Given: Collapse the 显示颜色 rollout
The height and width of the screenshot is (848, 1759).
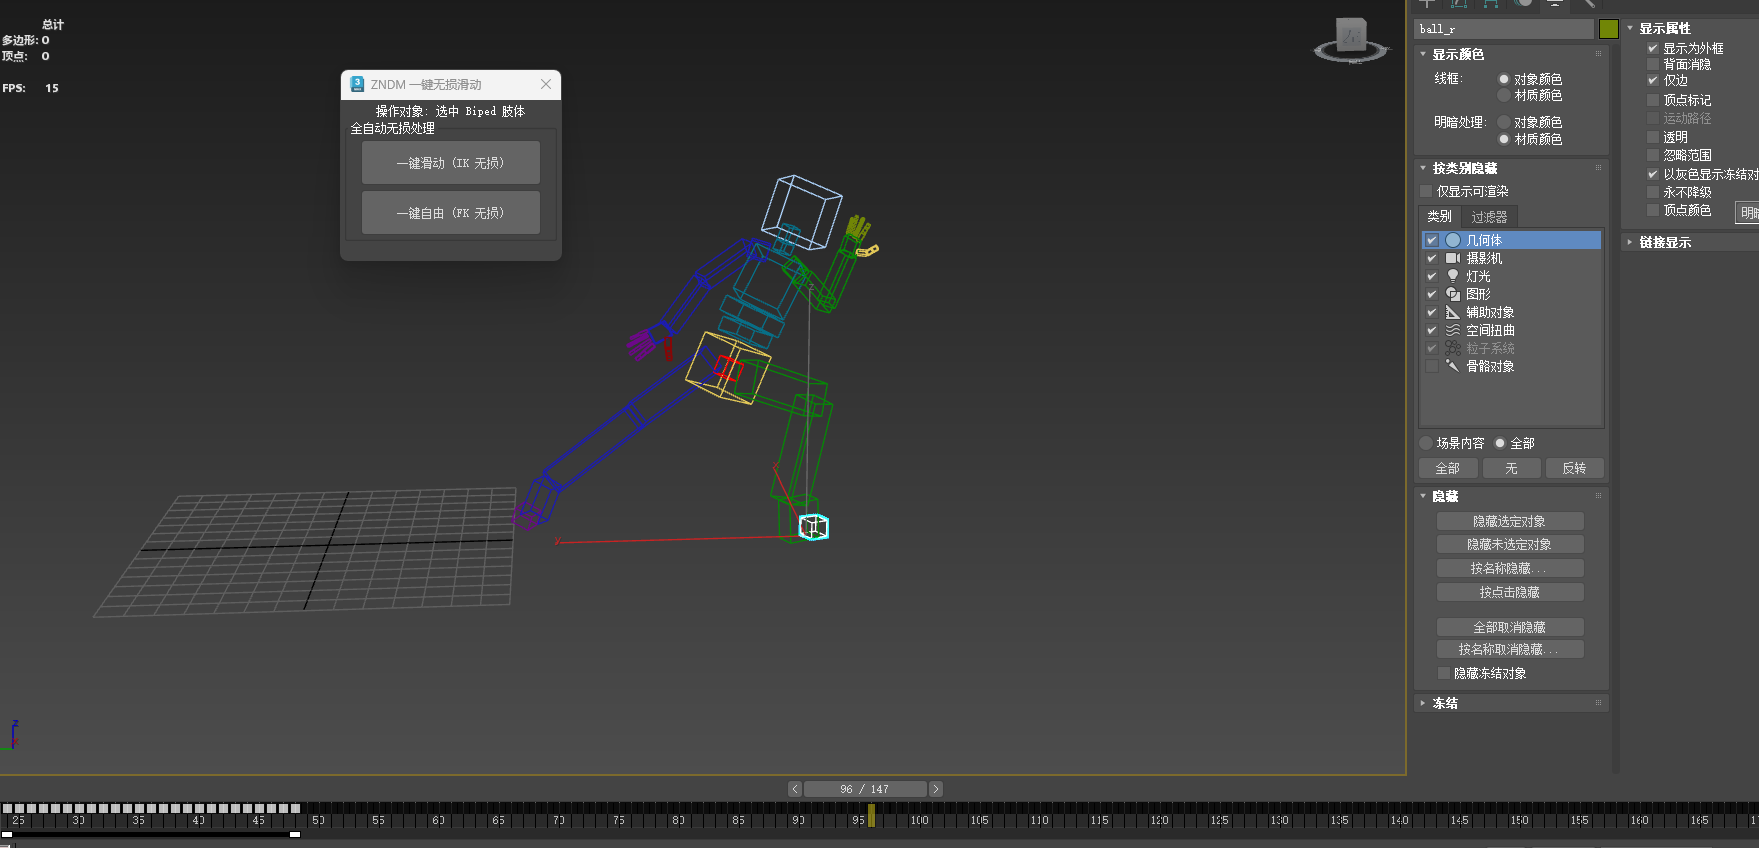Looking at the screenshot, I should 1457,54.
